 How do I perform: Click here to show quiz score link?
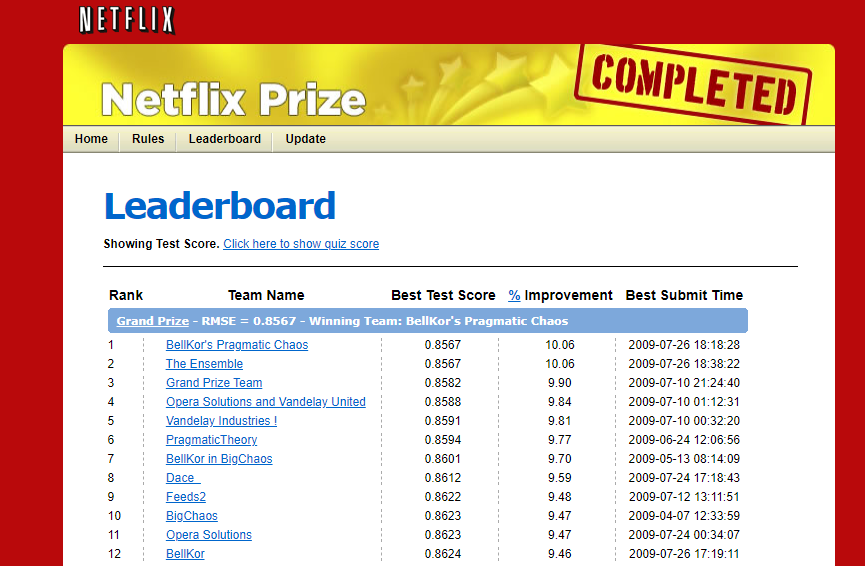(301, 244)
